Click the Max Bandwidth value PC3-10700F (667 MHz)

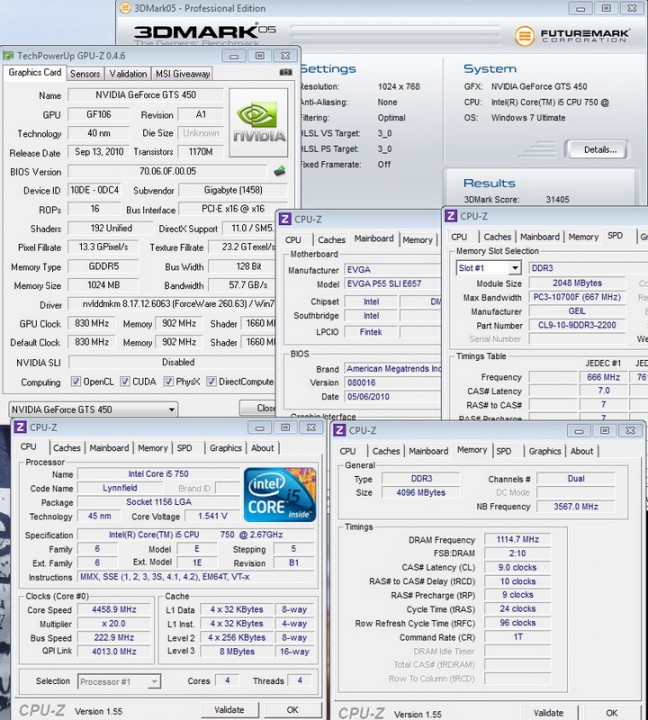coord(577,297)
